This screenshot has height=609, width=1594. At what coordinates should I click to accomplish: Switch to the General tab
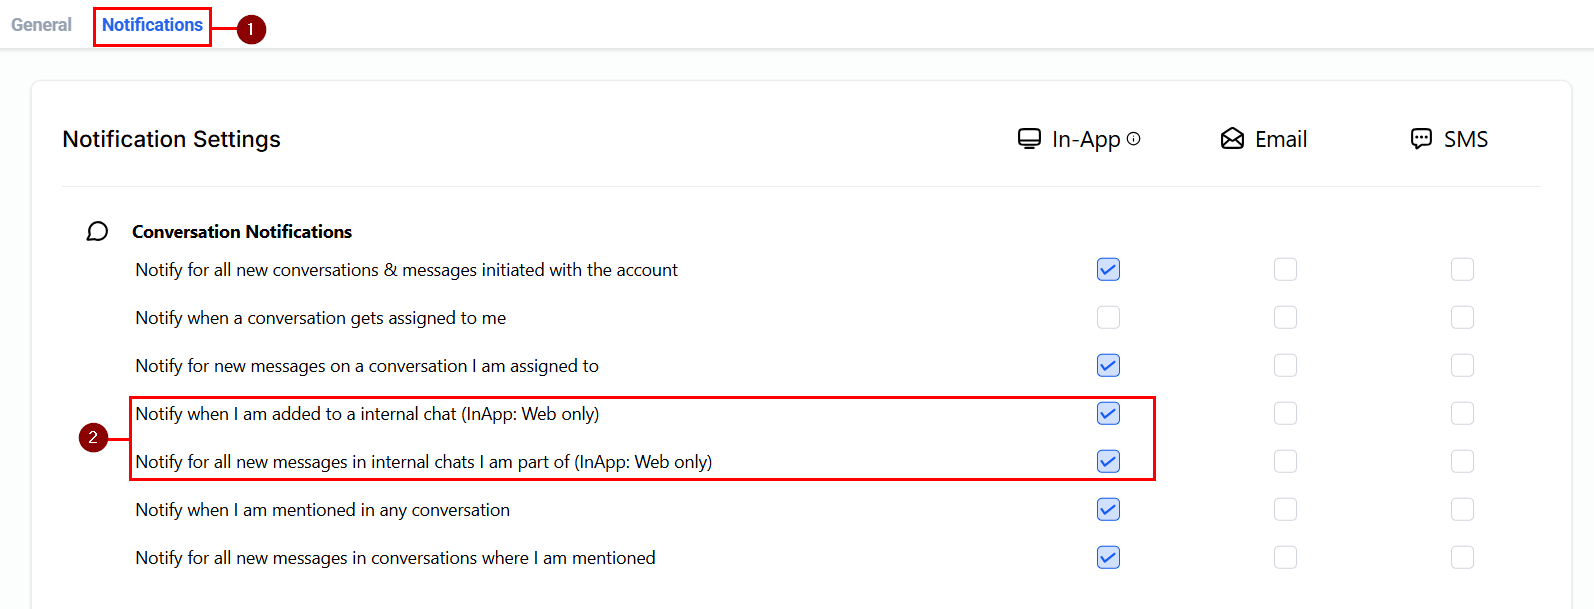point(41,25)
